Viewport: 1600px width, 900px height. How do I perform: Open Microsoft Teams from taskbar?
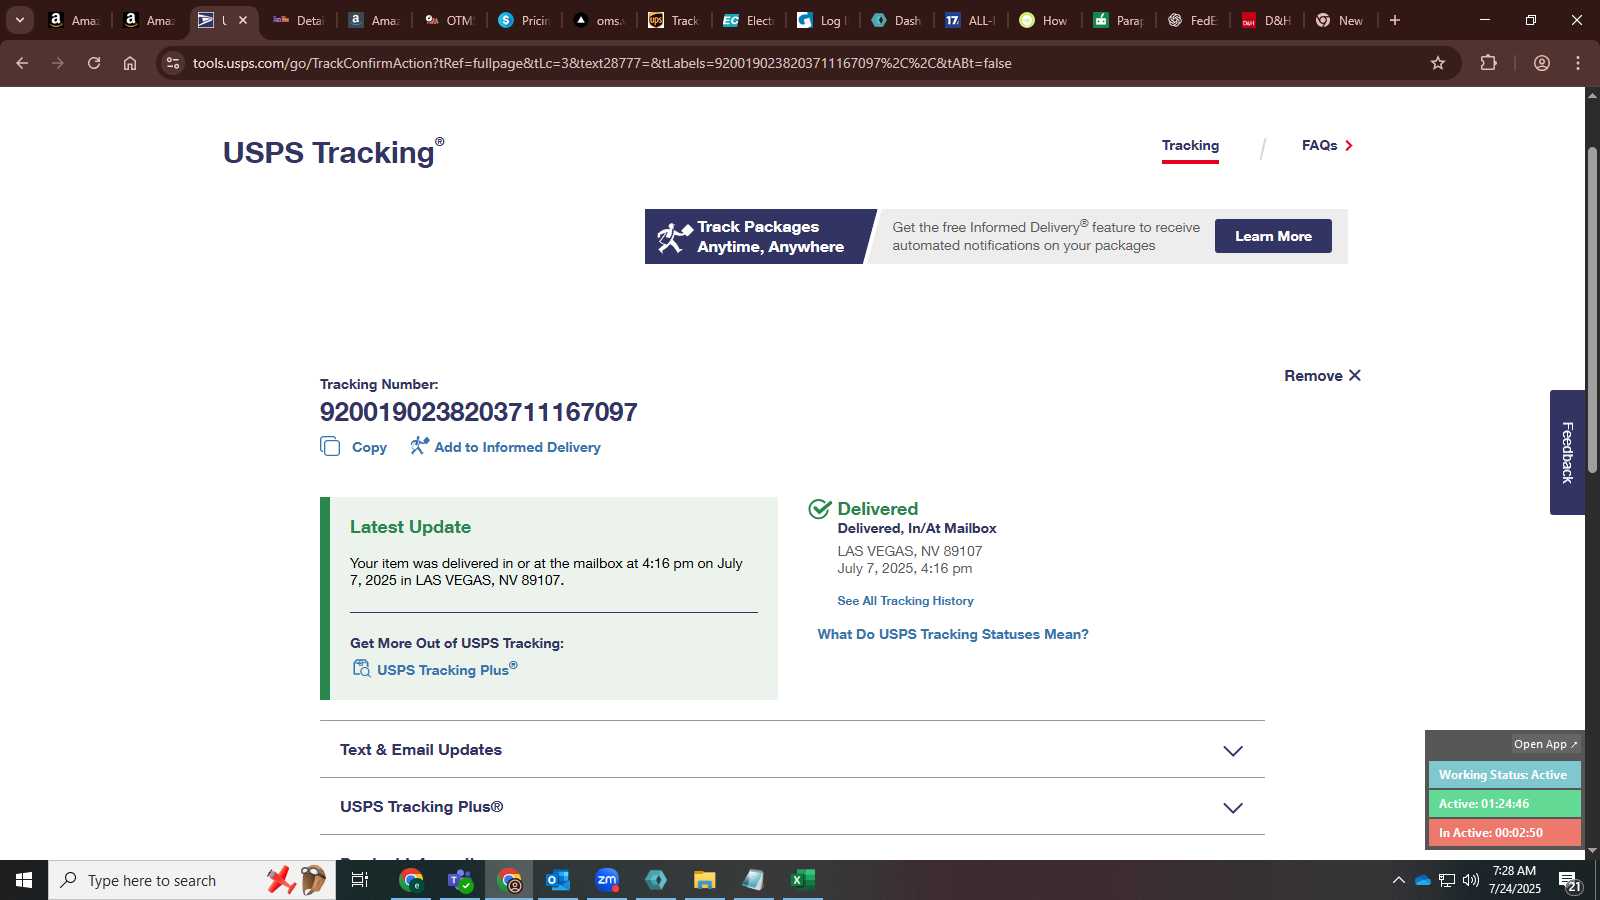[460, 880]
